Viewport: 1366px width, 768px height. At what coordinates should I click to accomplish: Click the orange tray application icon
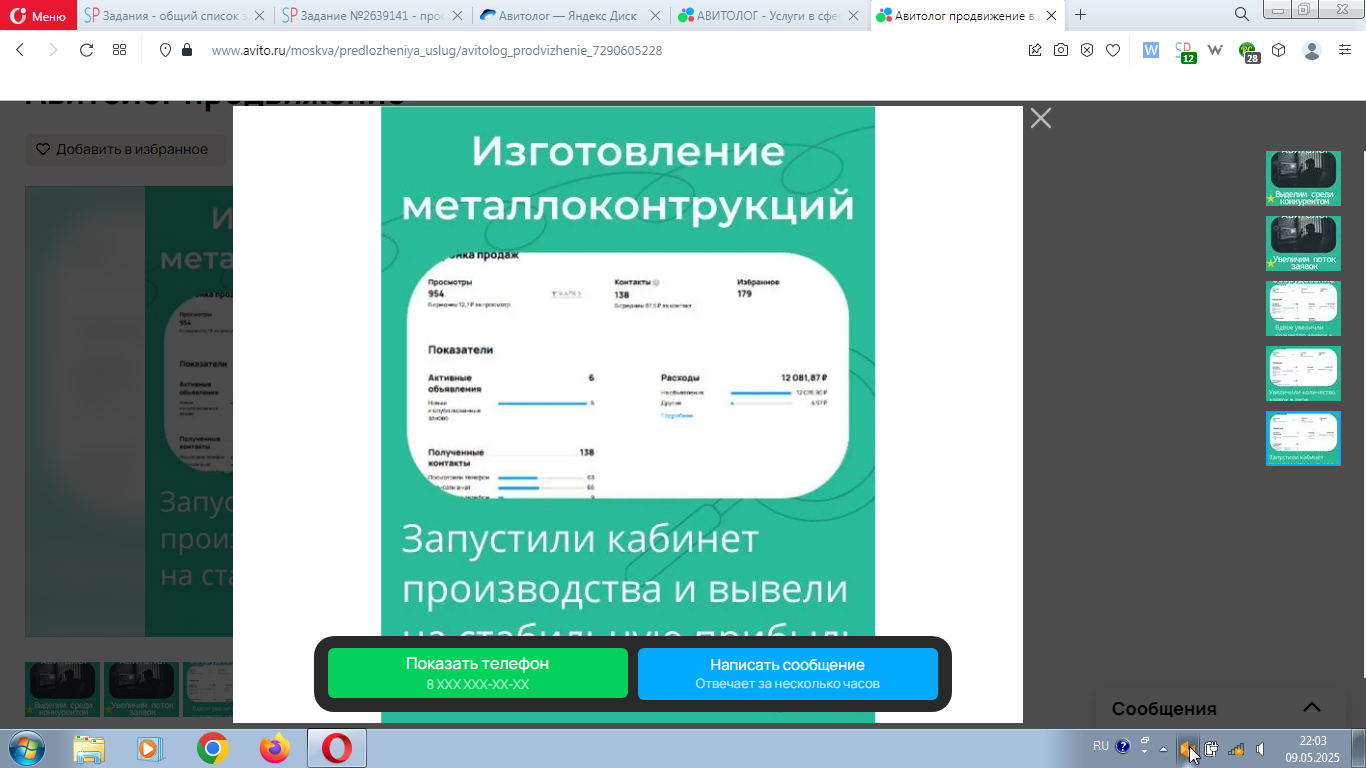1187,748
